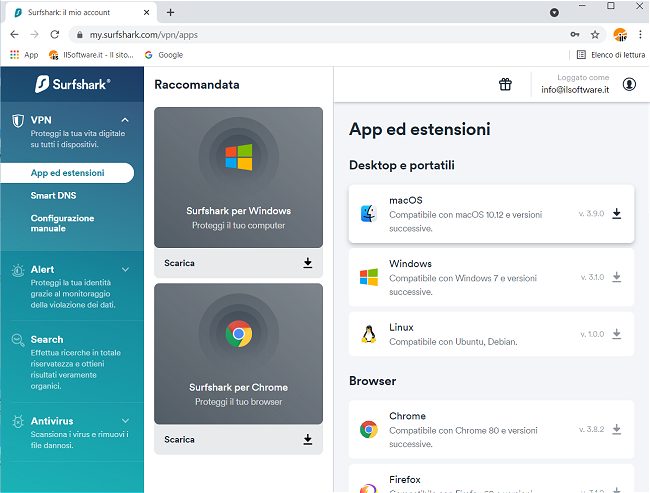
Task: Open the gift box icon
Action: pyautogui.click(x=505, y=84)
